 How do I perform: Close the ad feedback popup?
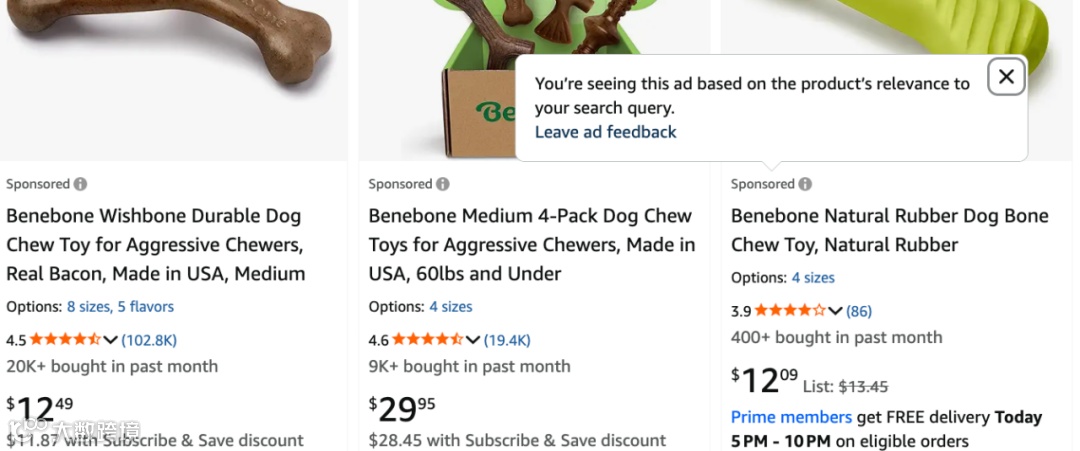tap(1006, 76)
